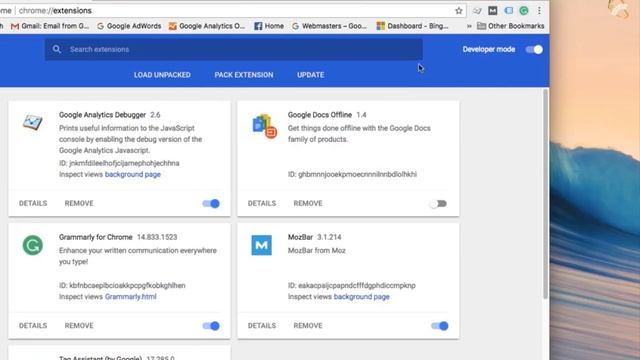Disable MozBar extension toggle

pos(440,326)
